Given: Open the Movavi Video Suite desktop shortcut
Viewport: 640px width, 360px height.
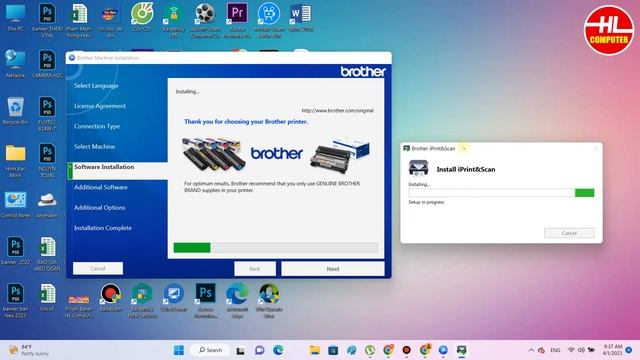Looking at the screenshot, I should [x=269, y=20].
